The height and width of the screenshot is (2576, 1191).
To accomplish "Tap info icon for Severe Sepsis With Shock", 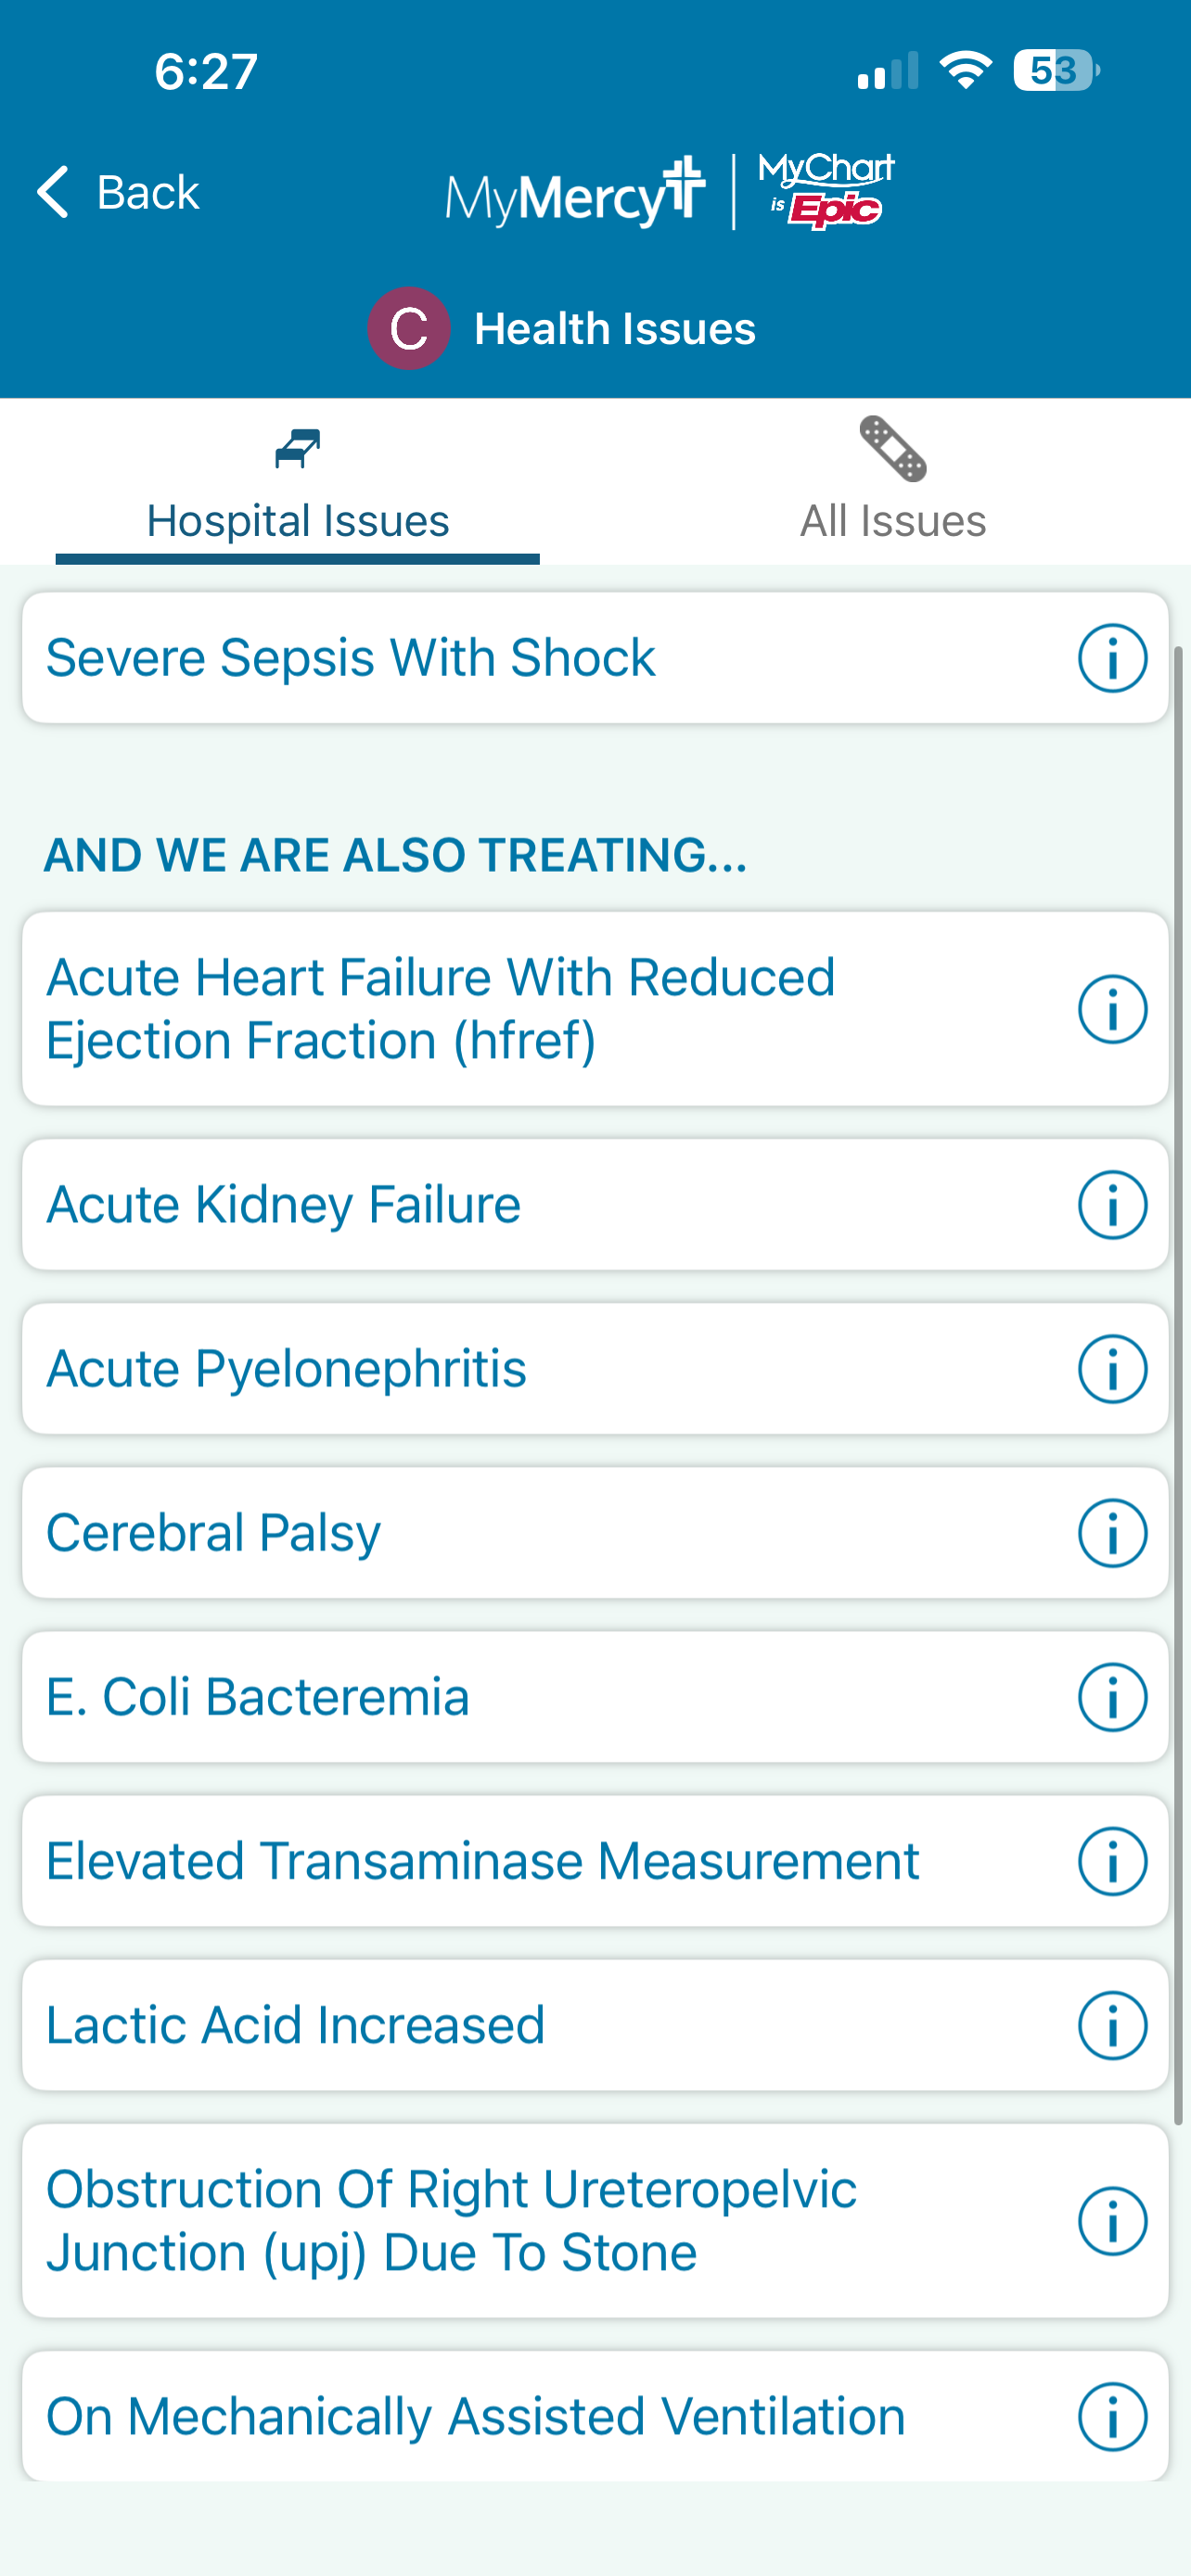I will (x=1111, y=658).
